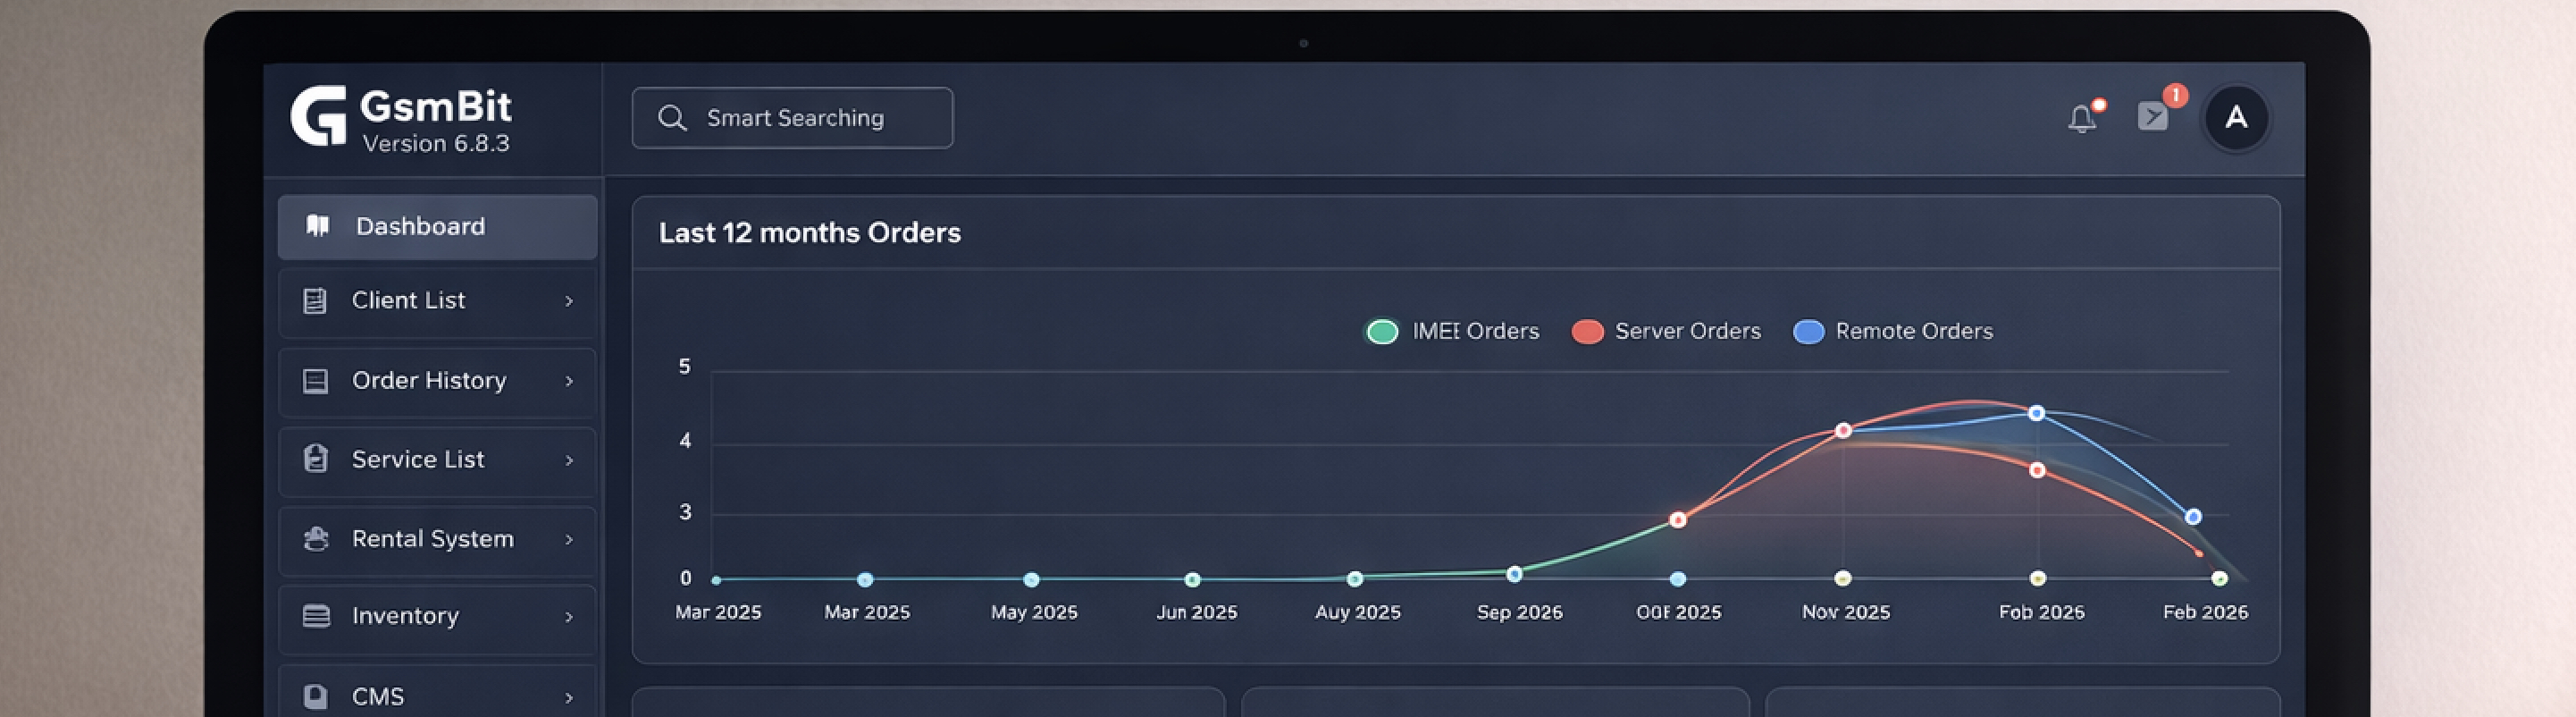Open the user avatar labeled A

pos(2236,118)
